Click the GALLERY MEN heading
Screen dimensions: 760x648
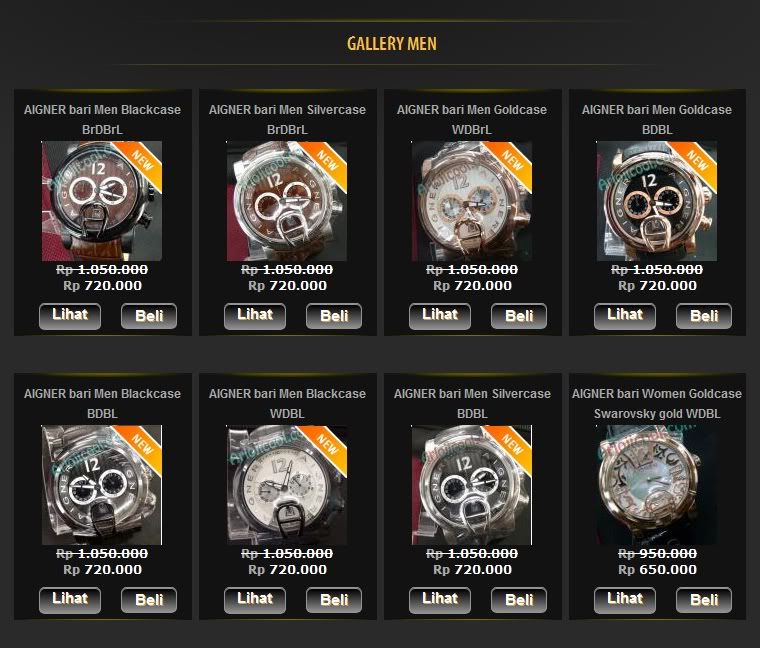[x=392, y=43]
